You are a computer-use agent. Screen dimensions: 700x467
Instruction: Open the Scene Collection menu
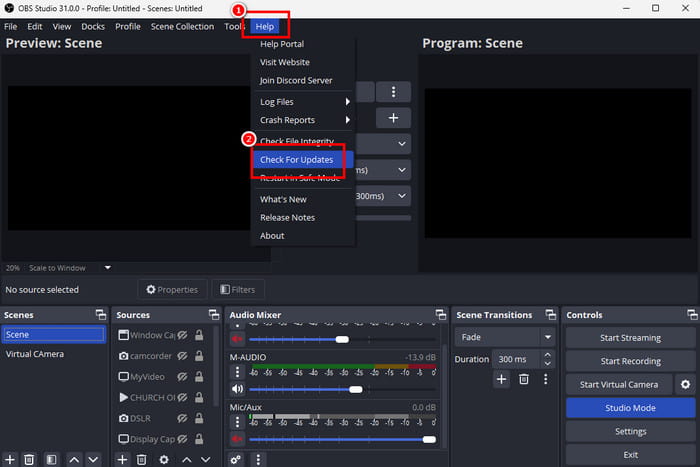(182, 26)
